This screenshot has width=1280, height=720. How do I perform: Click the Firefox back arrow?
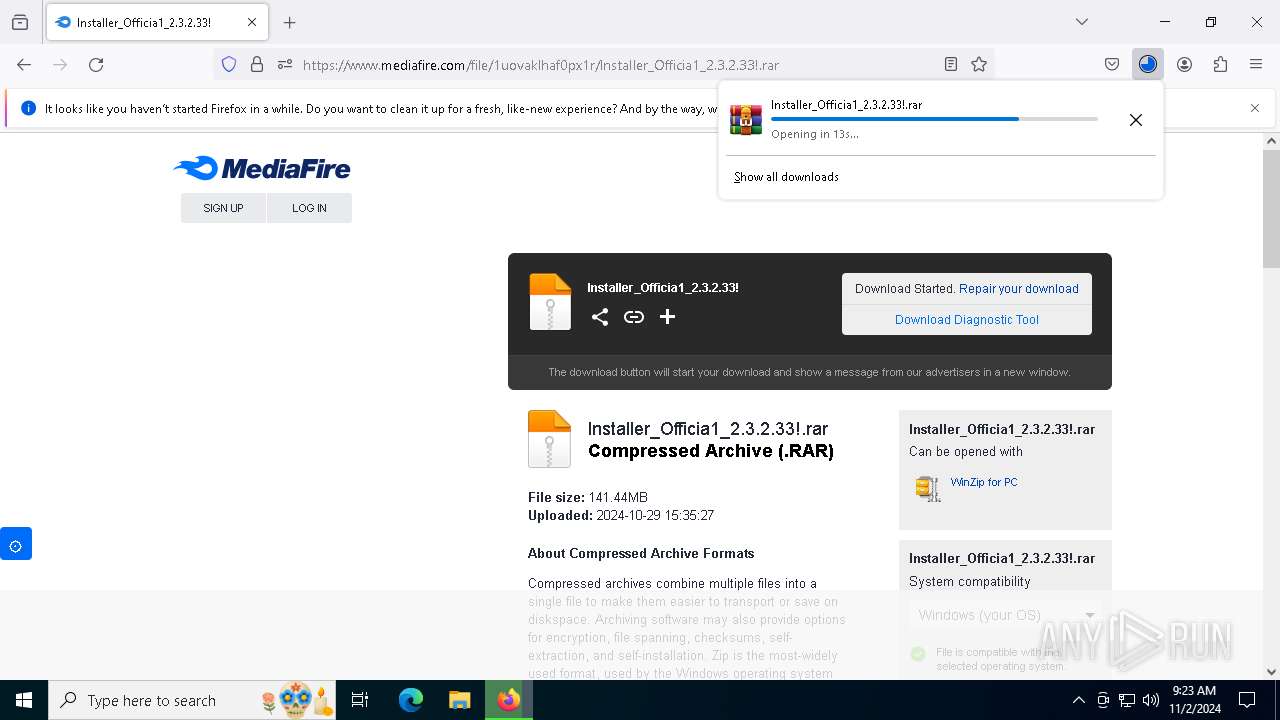24,64
